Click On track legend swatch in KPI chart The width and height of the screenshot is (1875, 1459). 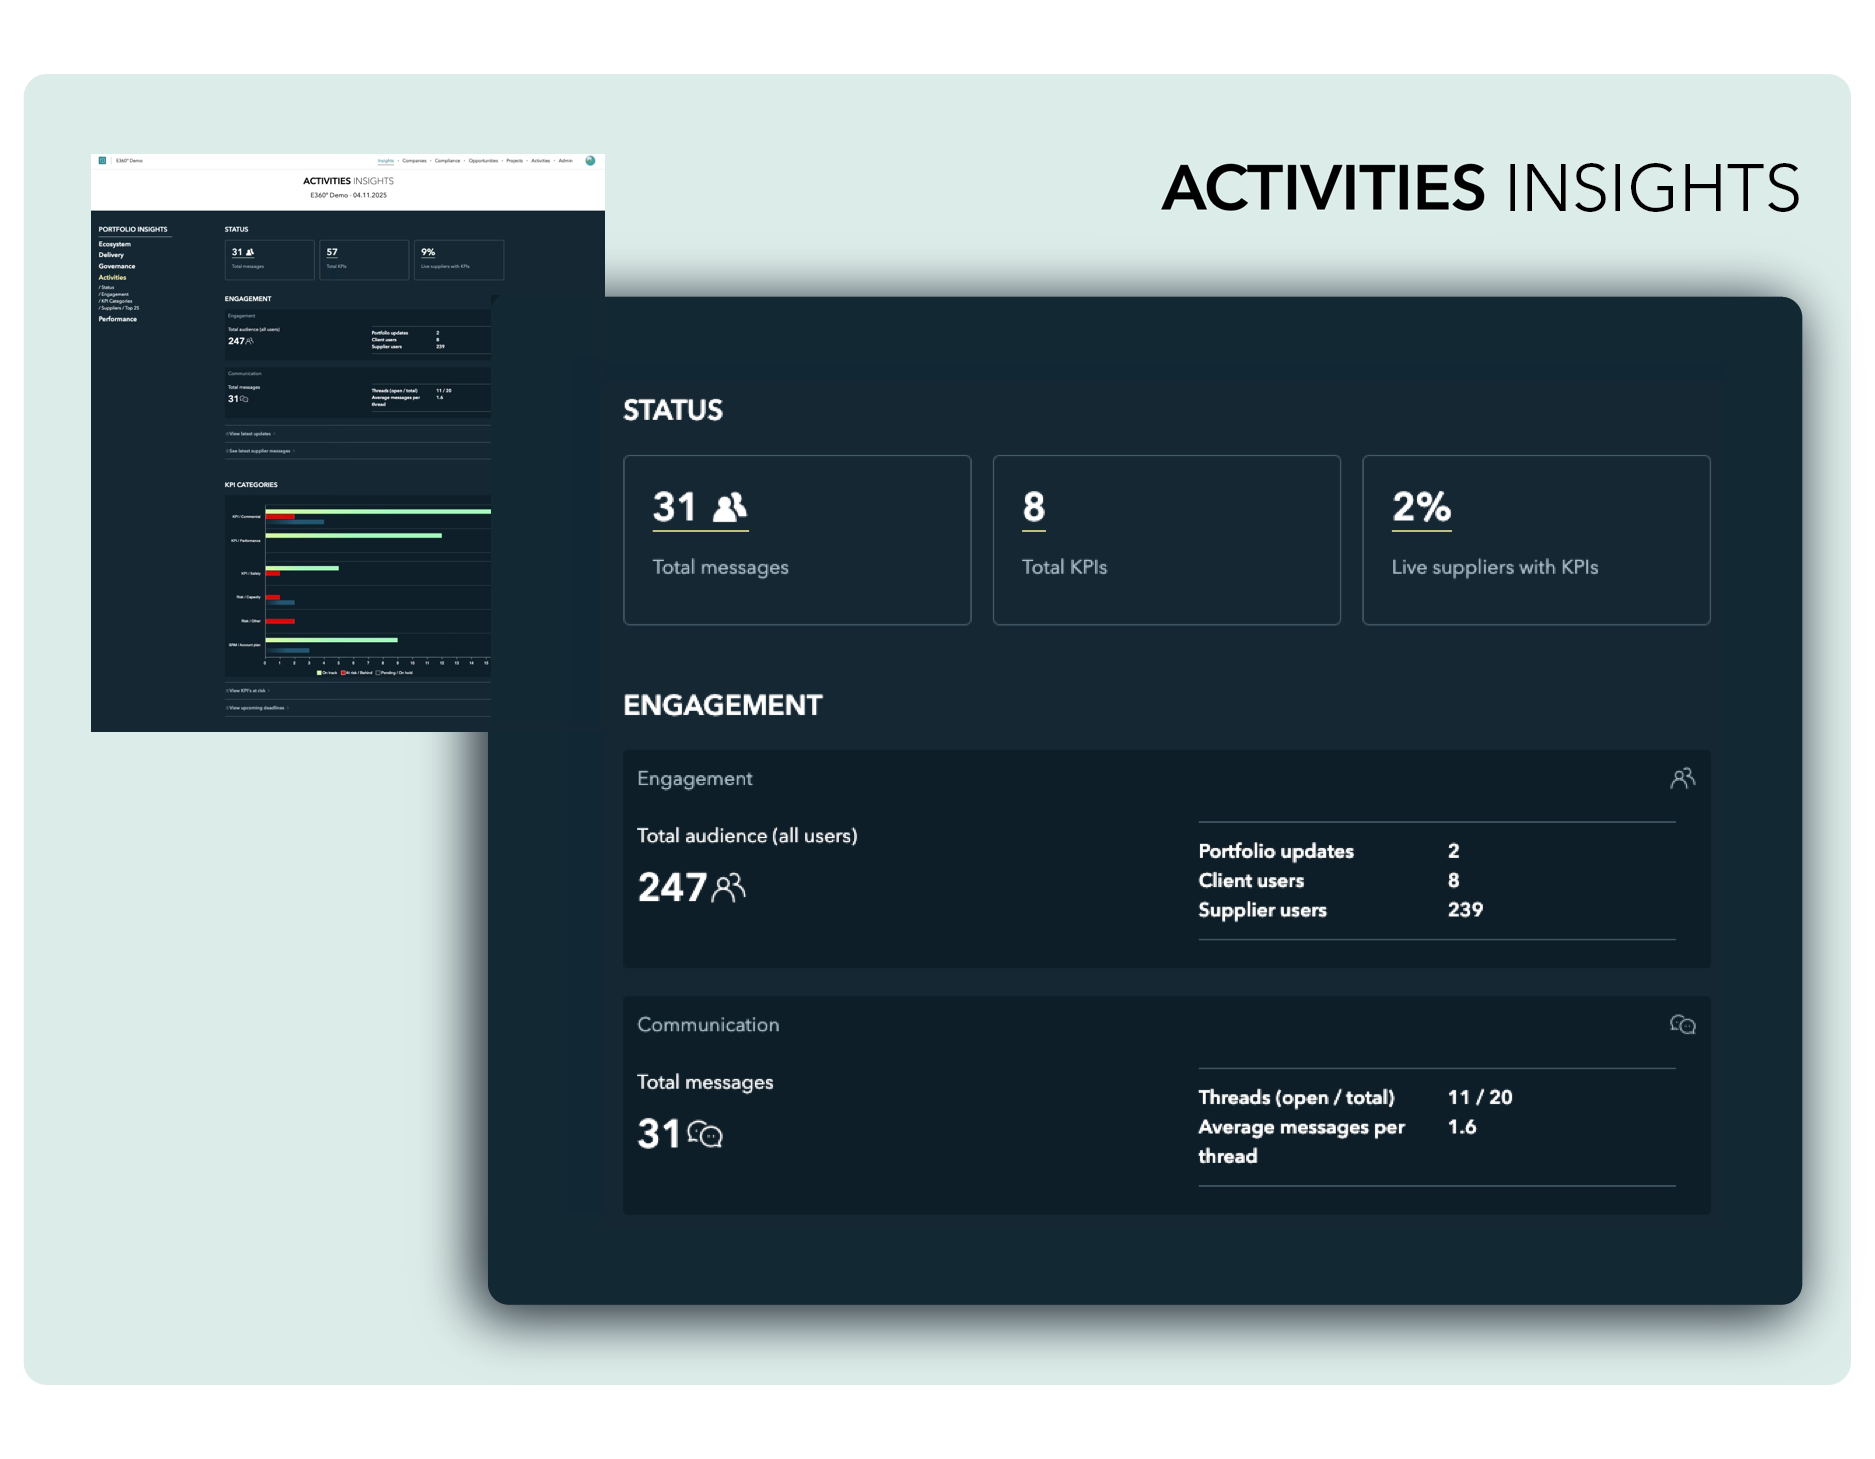click(319, 673)
